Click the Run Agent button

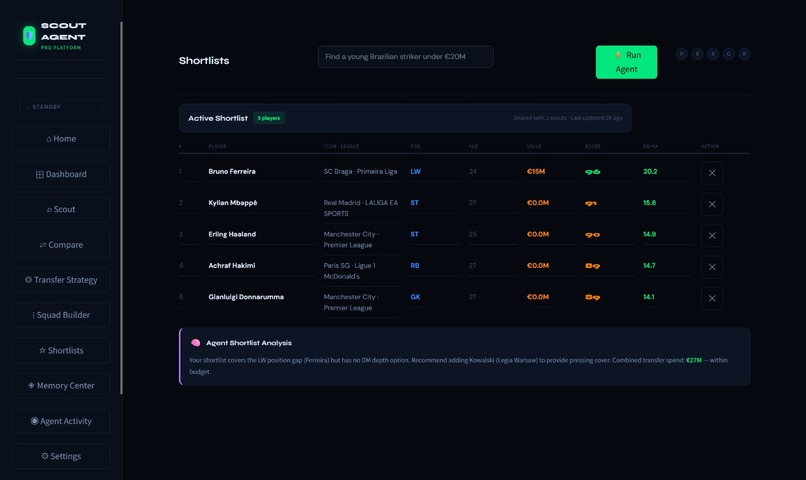pyautogui.click(x=626, y=62)
